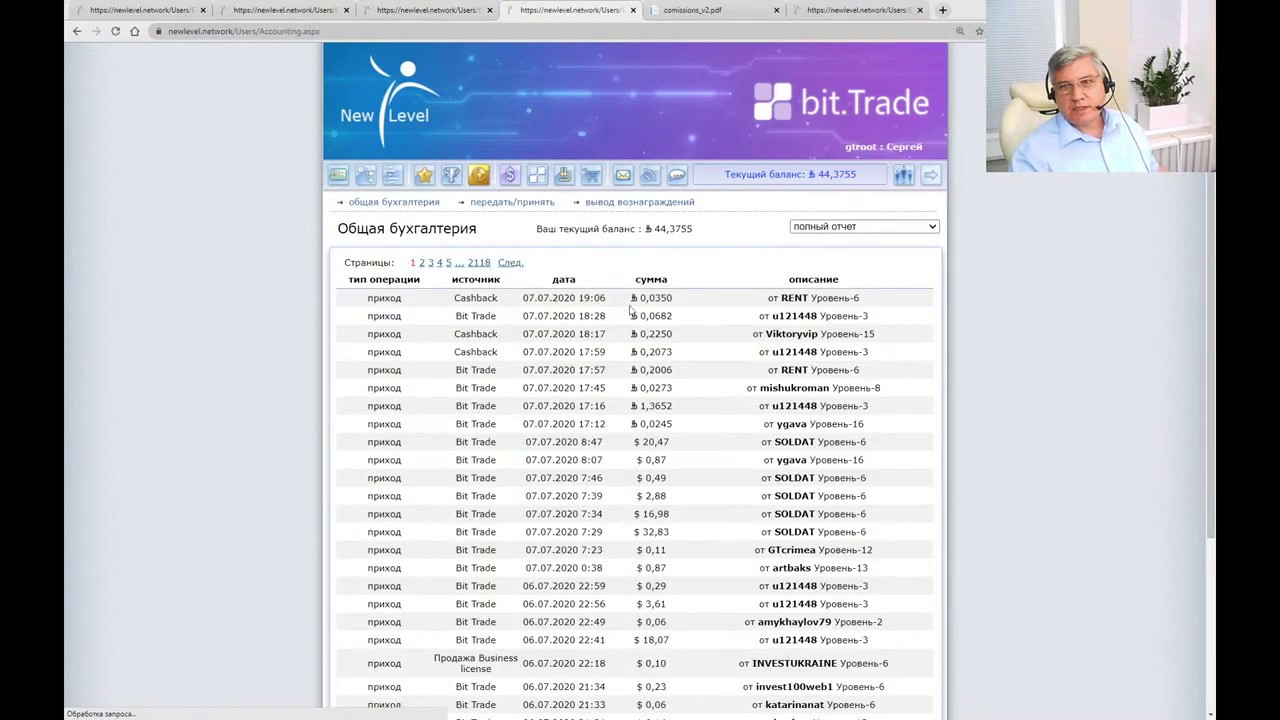The width and height of the screenshot is (1280, 720).
Task: Open the RSS feed icon
Action: point(650,175)
